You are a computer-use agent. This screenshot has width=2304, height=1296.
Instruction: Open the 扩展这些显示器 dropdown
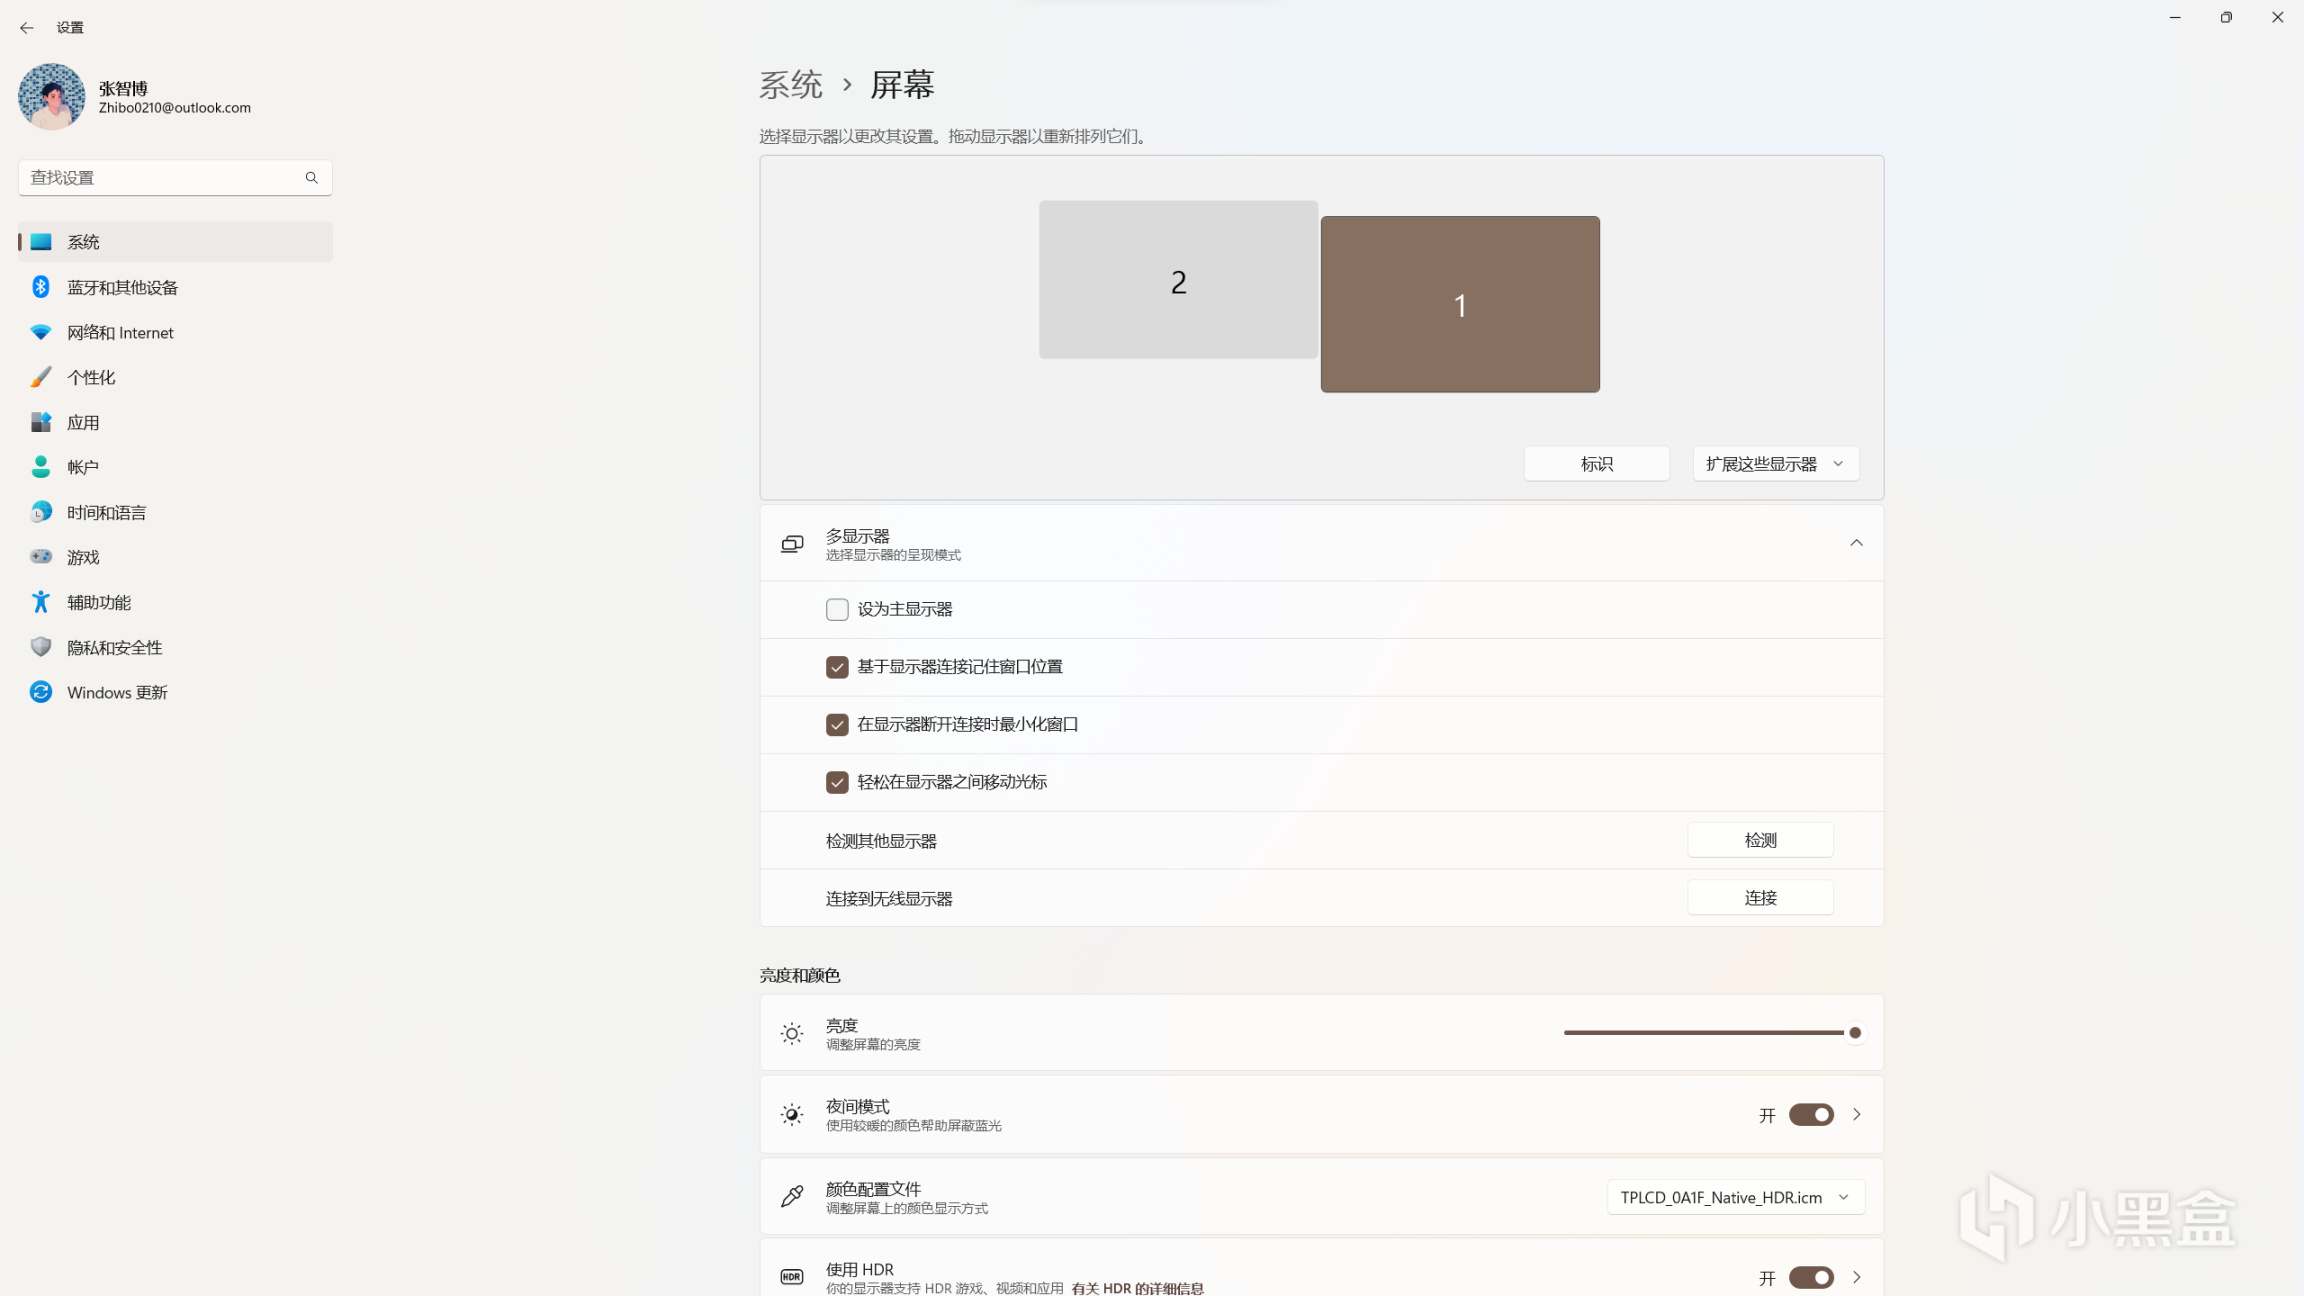(x=1775, y=464)
